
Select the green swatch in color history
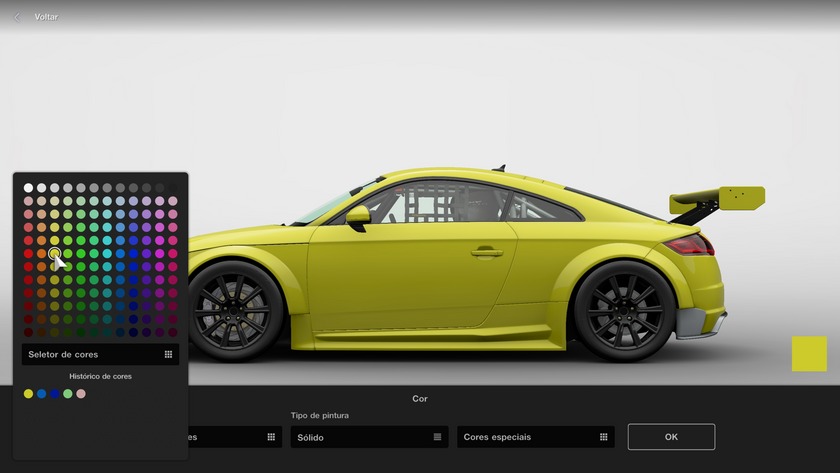tap(68, 394)
